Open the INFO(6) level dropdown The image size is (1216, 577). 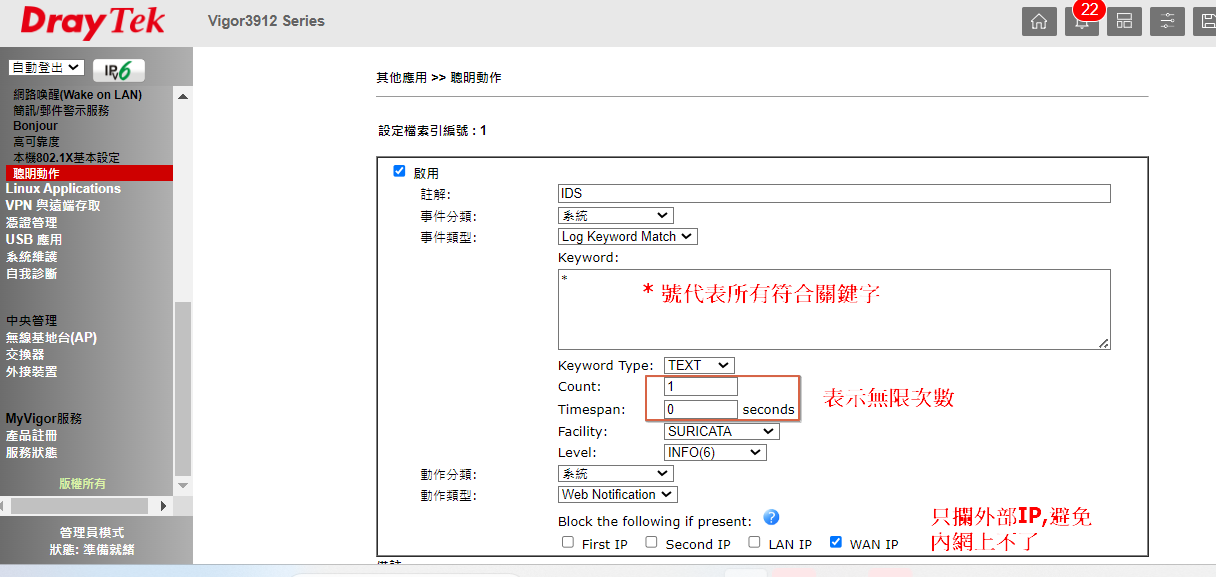click(715, 452)
